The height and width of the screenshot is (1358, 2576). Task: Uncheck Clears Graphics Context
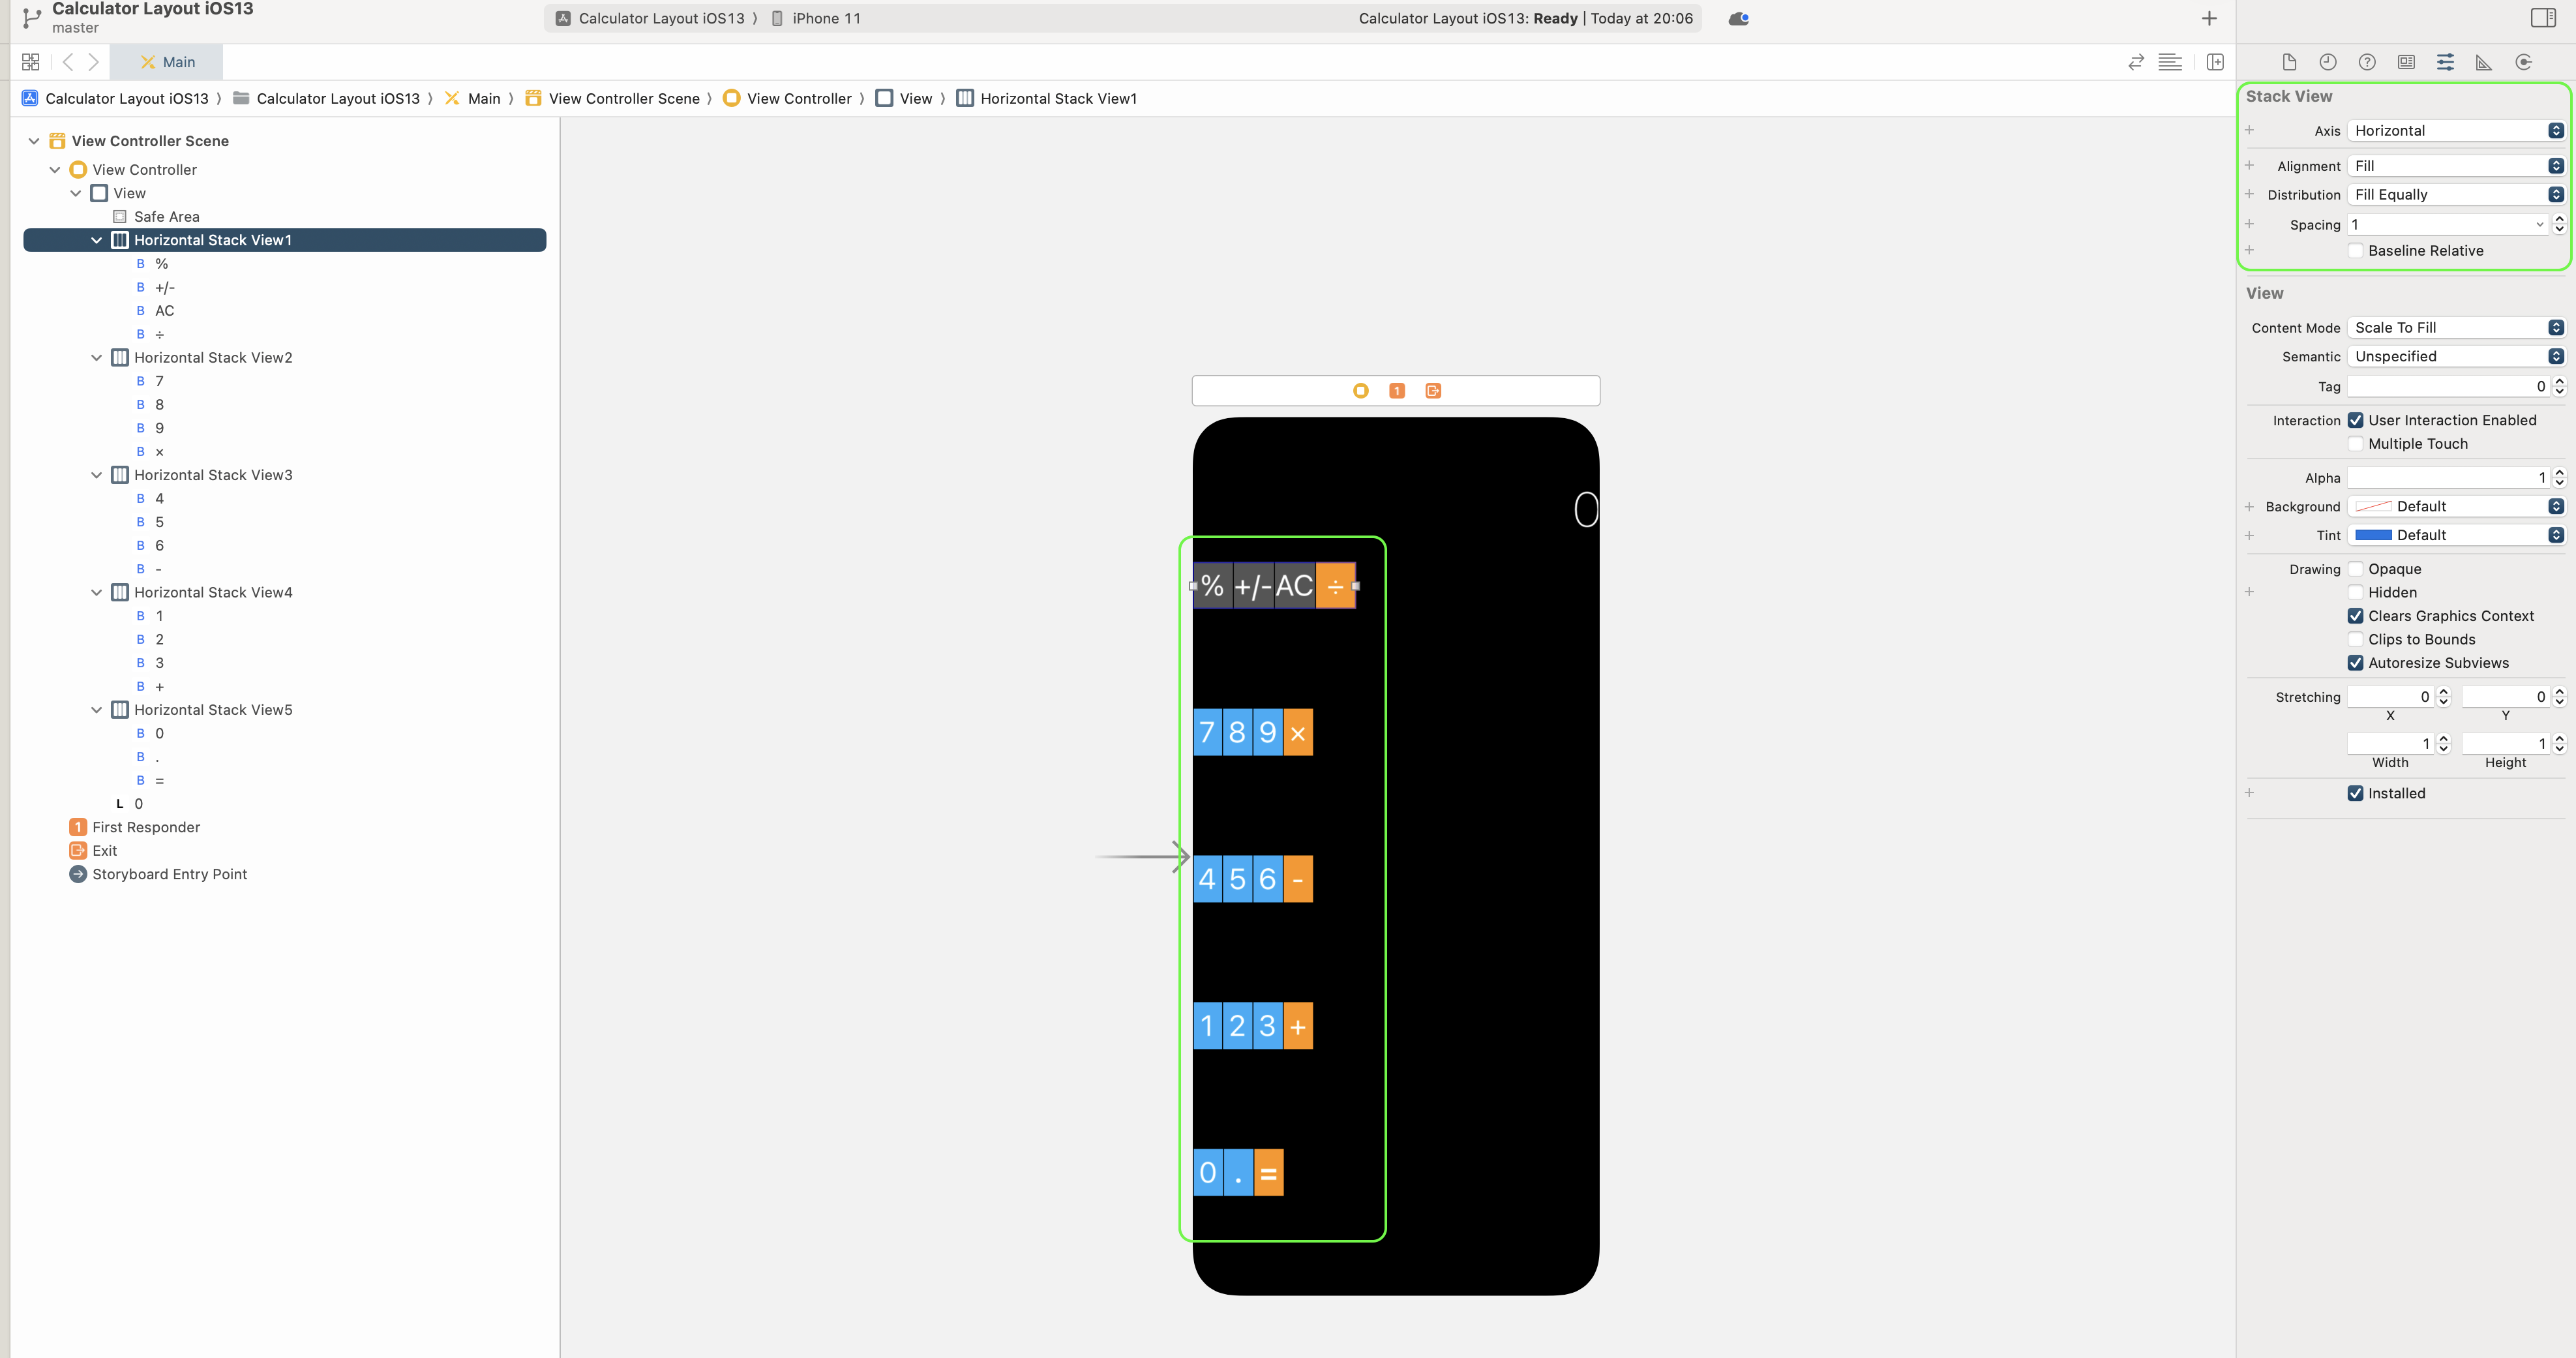[x=2355, y=616]
